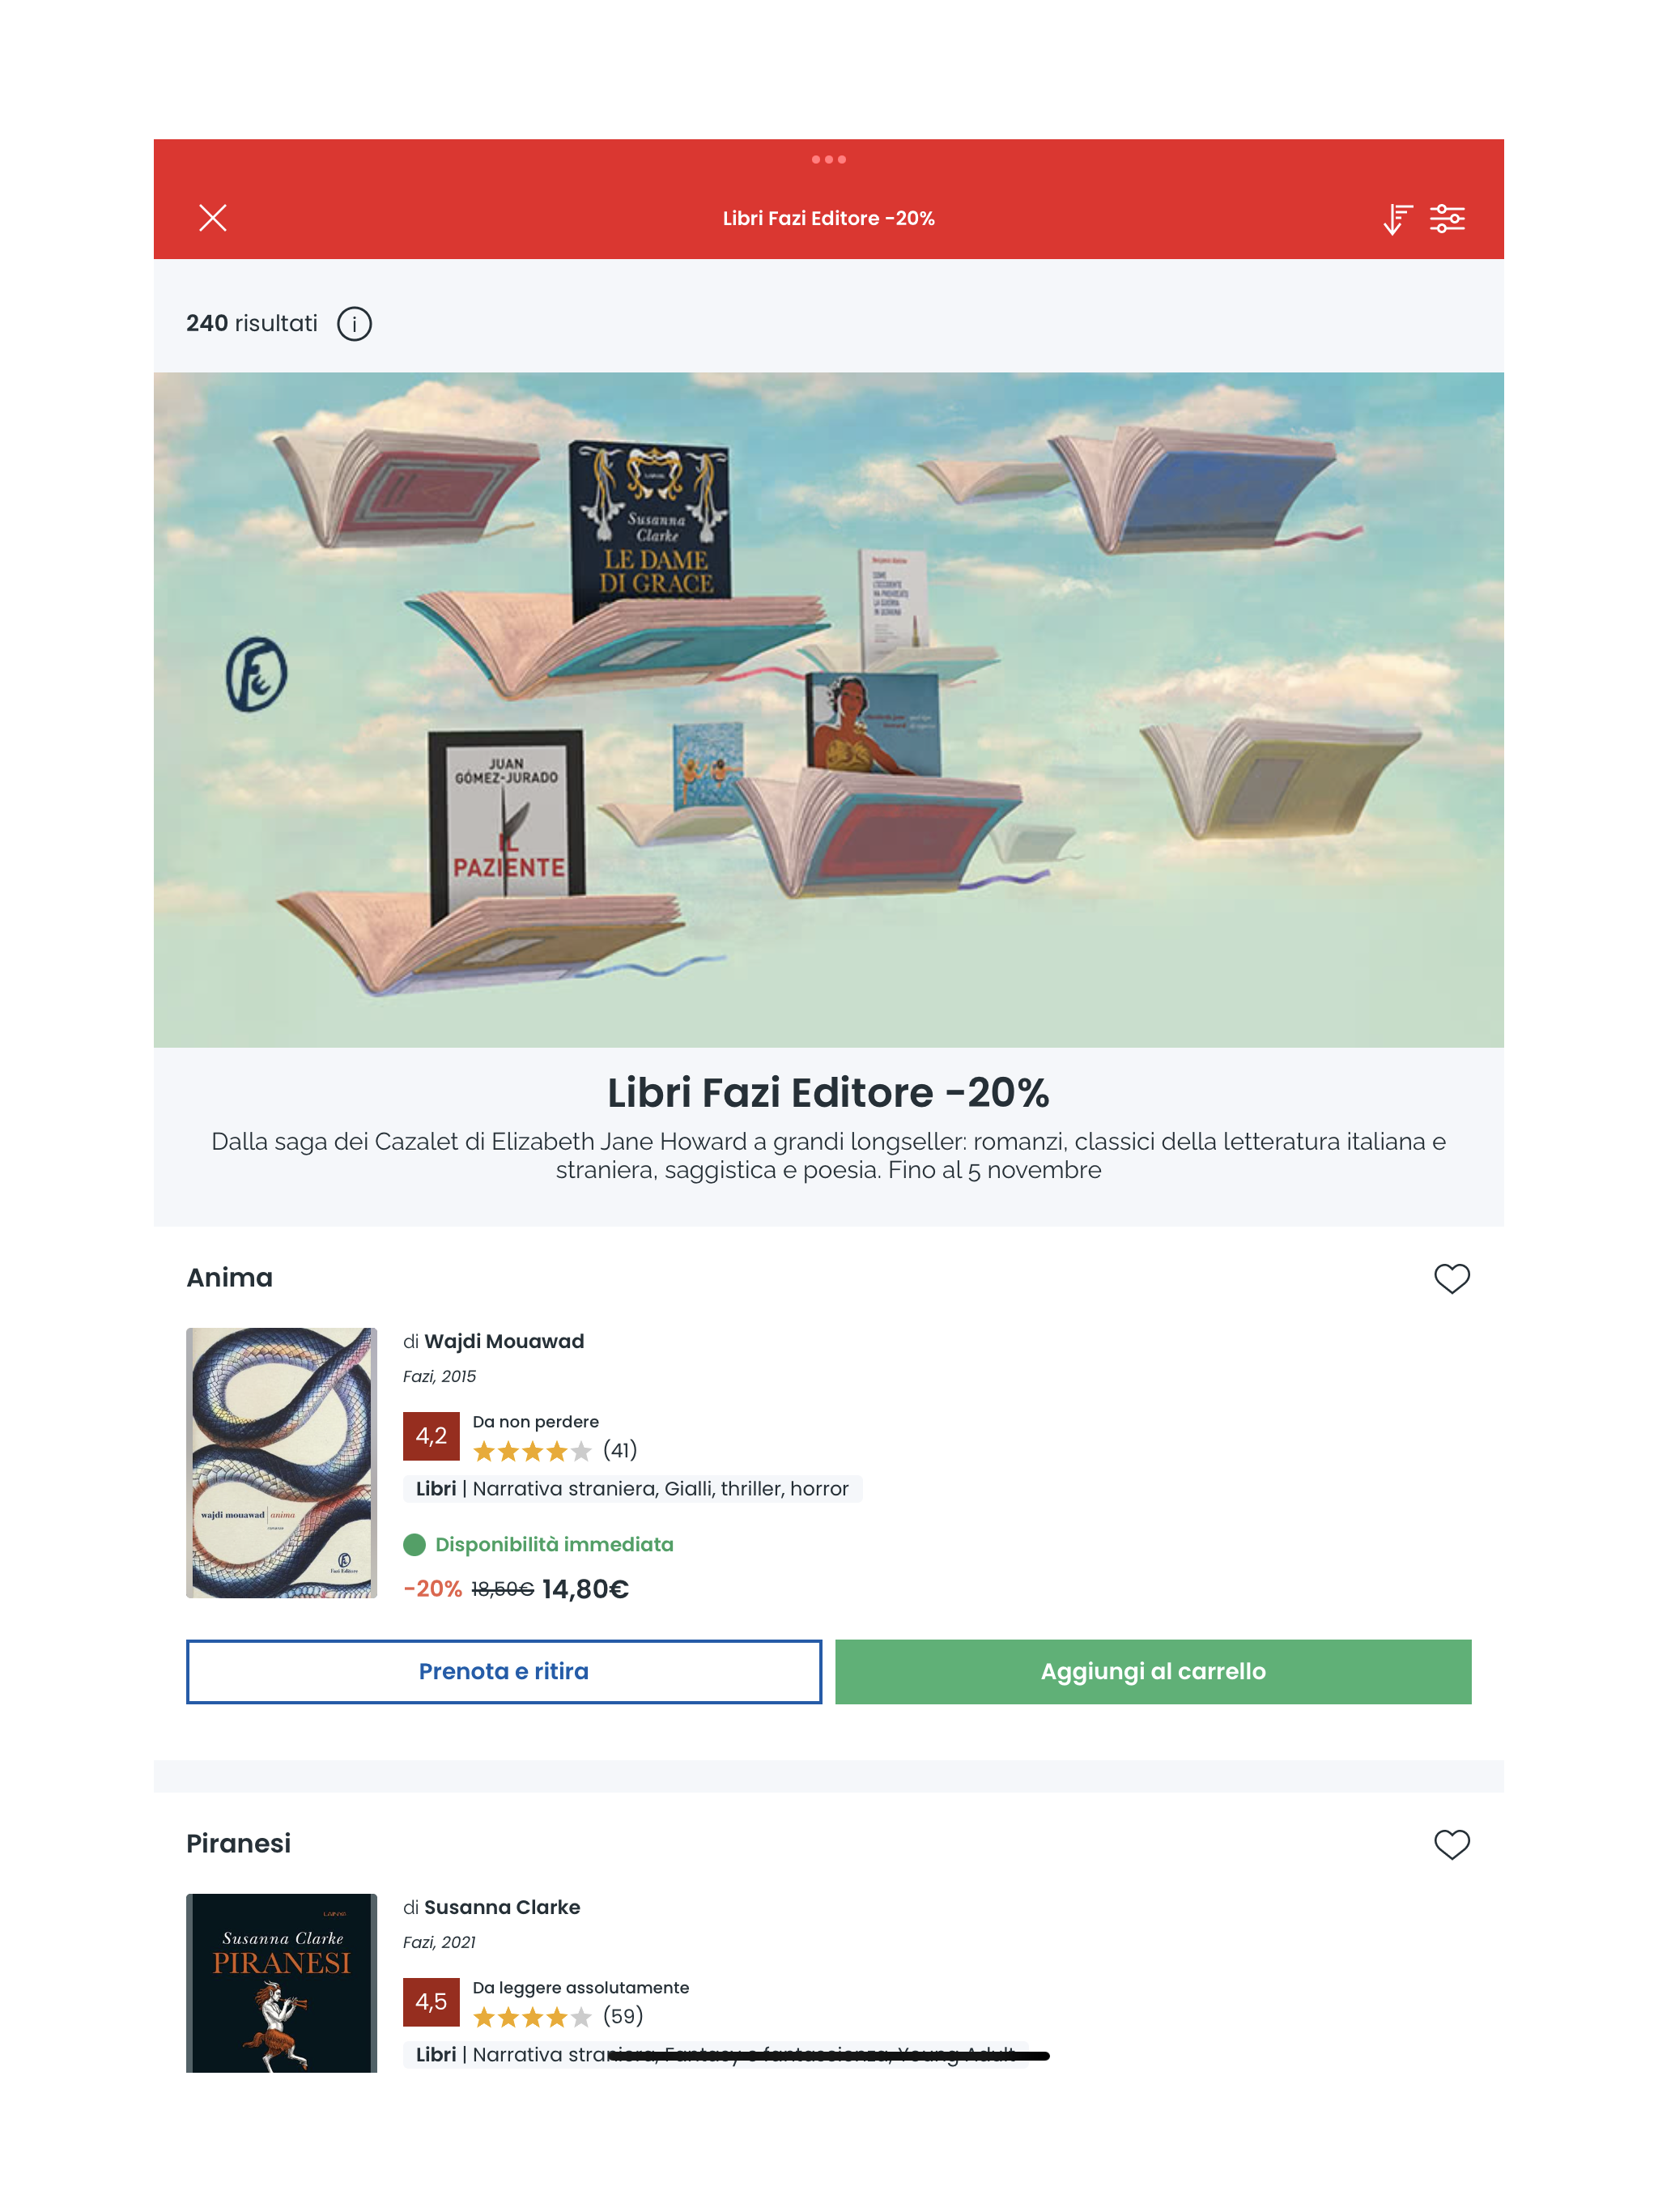Click Aggiungi al carrello for Anima
Image resolution: width=1658 pixels, height=2212 pixels.
[x=1153, y=1671]
